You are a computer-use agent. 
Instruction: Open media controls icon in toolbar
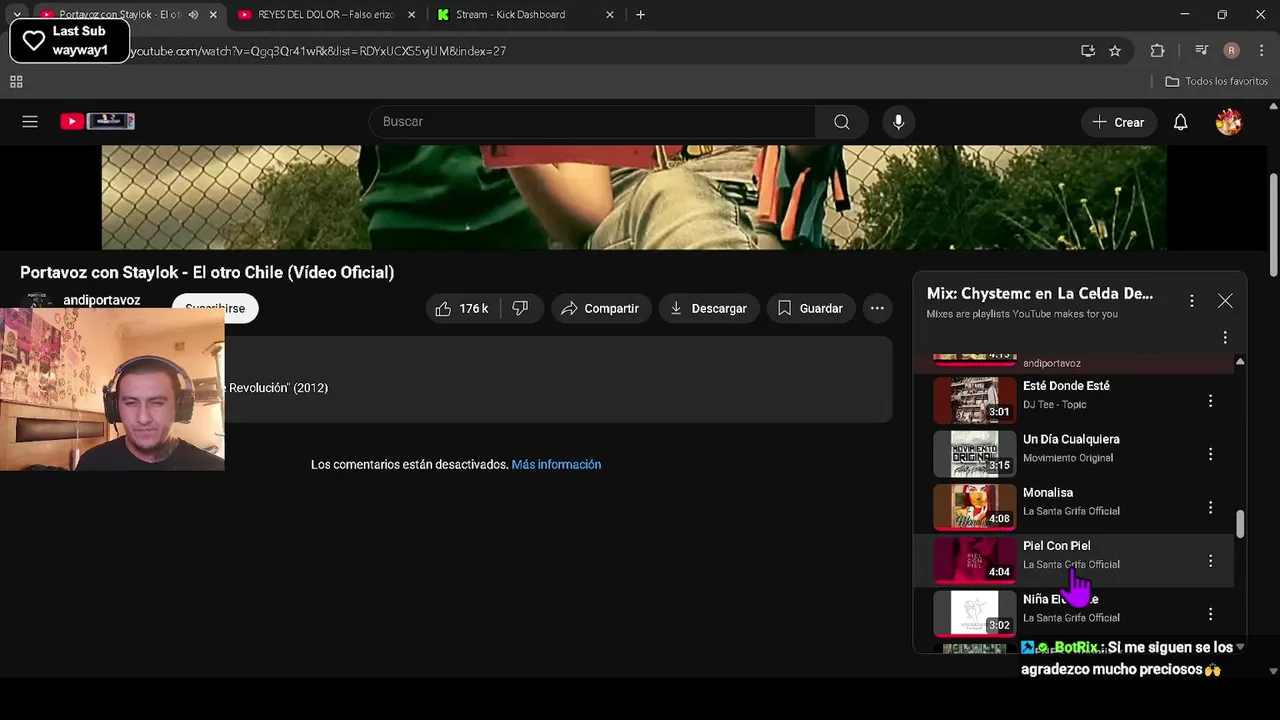pyautogui.click(x=1201, y=51)
